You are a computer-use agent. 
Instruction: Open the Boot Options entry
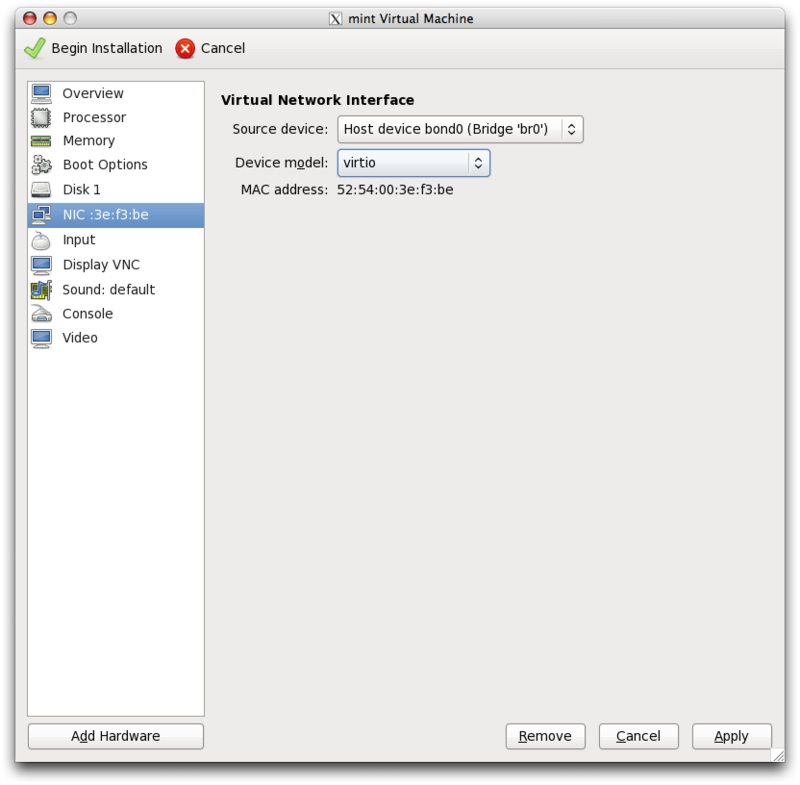[x=116, y=165]
